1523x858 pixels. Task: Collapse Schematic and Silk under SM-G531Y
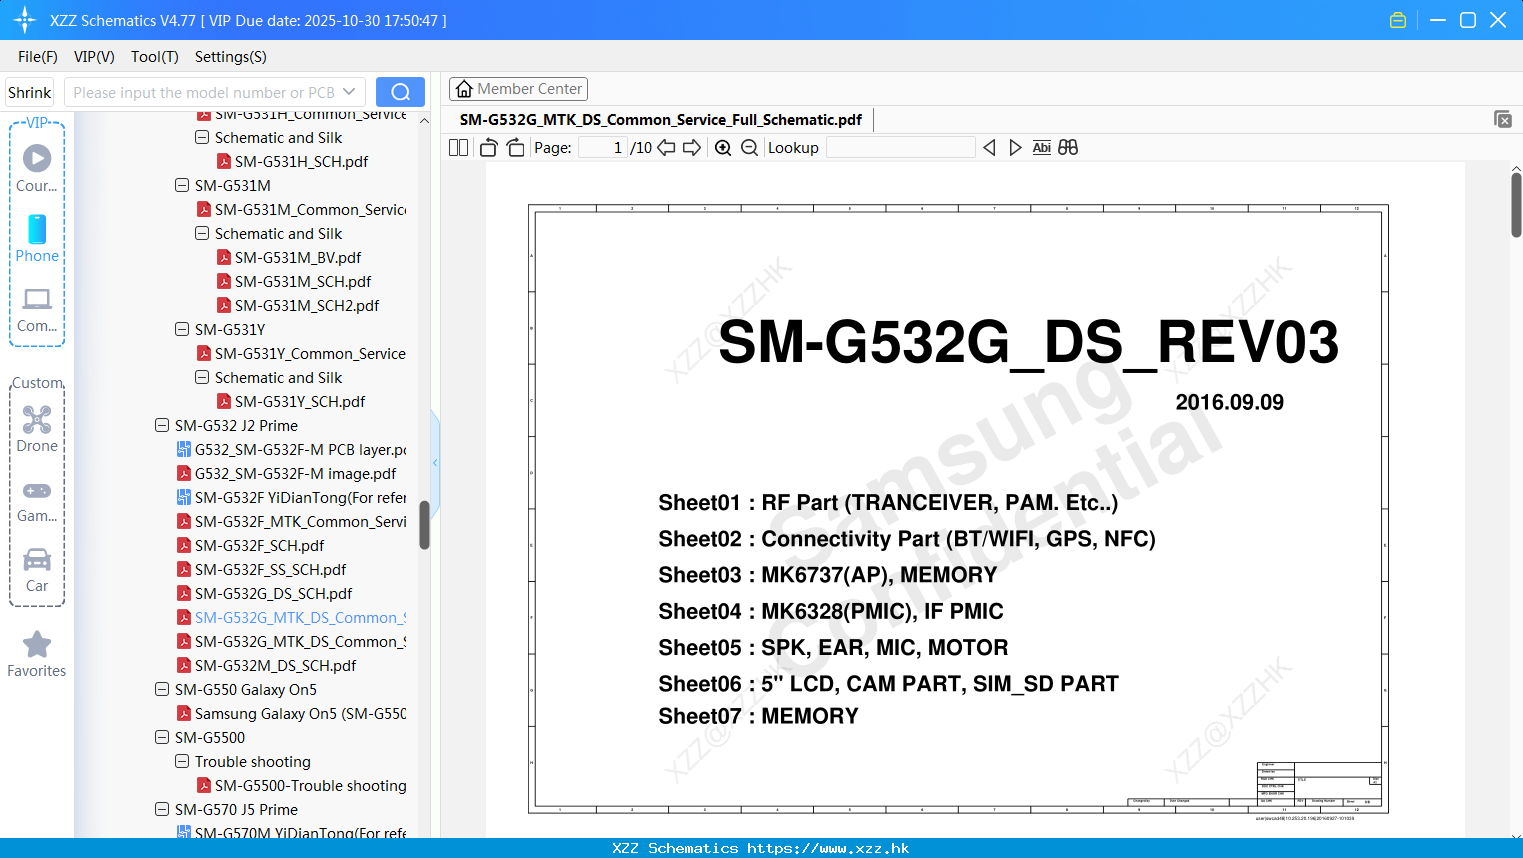(x=202, y=377)
